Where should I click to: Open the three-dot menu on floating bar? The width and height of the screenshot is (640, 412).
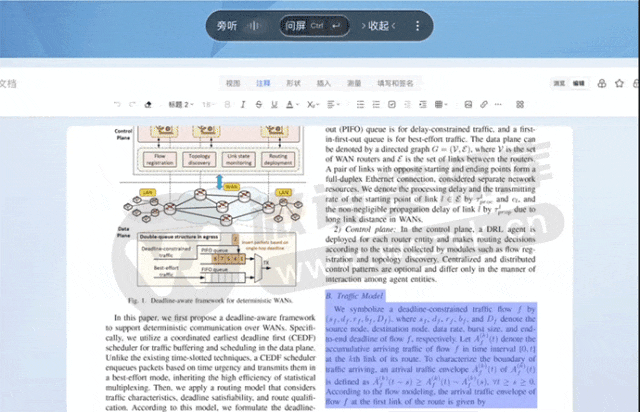click(x=417, y=26)
